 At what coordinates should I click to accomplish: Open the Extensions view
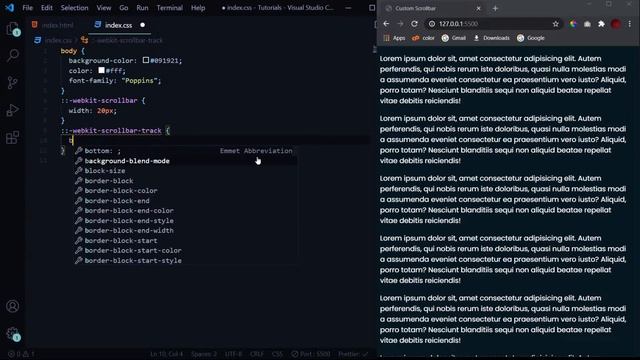13,138
